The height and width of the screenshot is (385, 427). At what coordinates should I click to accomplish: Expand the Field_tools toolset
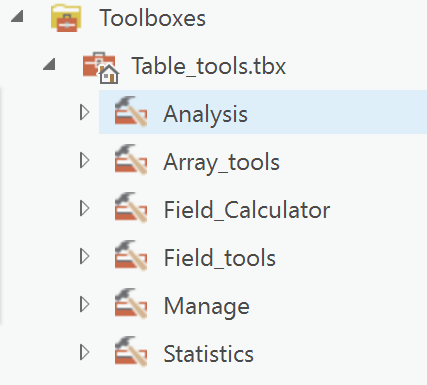coord(85,256)
